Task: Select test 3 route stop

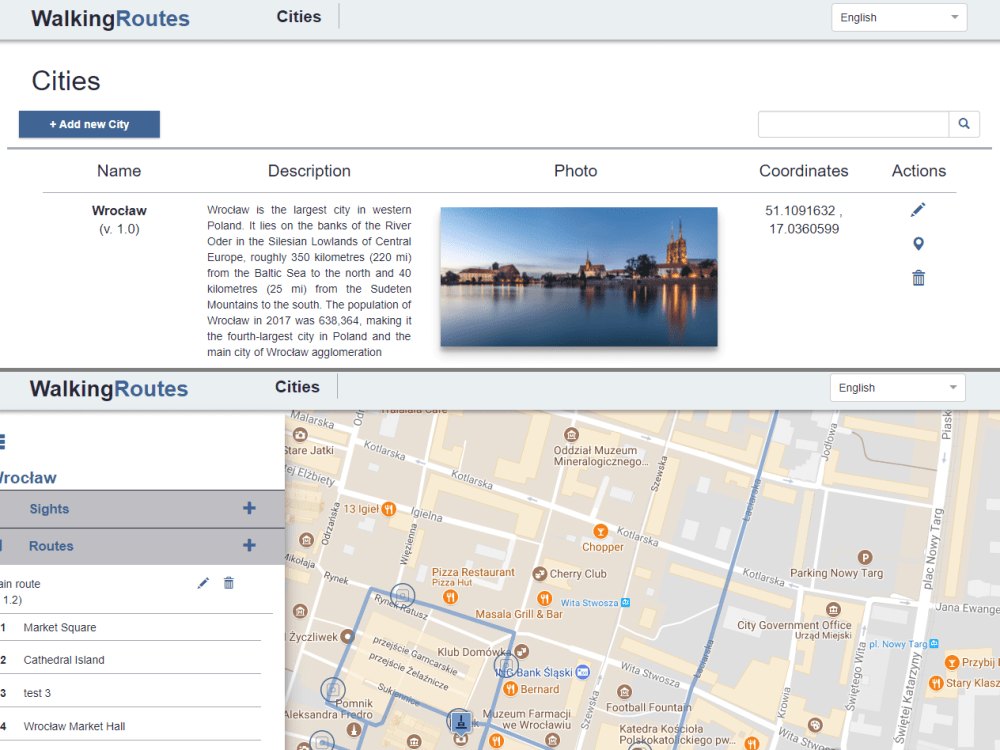Action: [x=37, y=693]
